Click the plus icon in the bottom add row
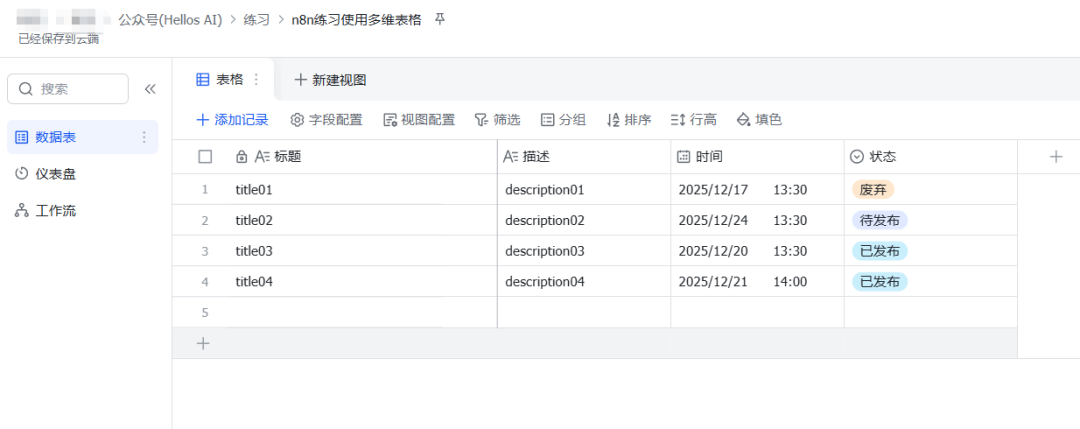The height and width of the screenshot is (429, 1080). point(203,343)
